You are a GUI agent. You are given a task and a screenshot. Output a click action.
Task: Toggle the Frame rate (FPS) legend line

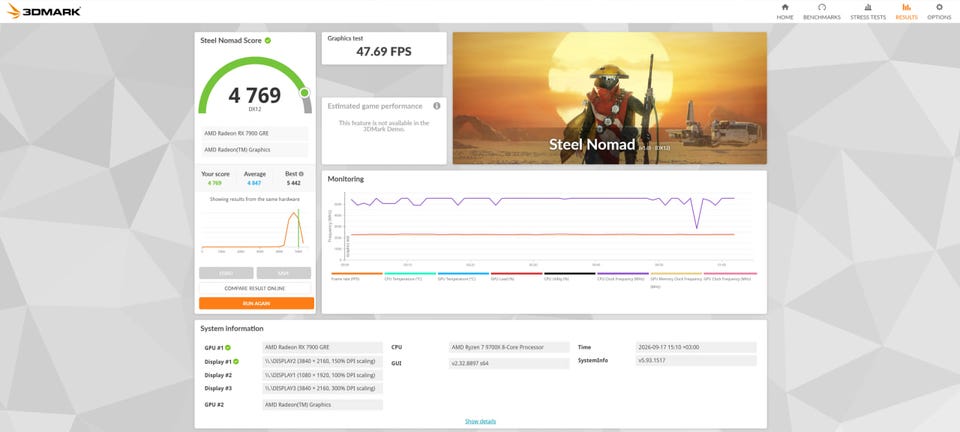point(357,276)
